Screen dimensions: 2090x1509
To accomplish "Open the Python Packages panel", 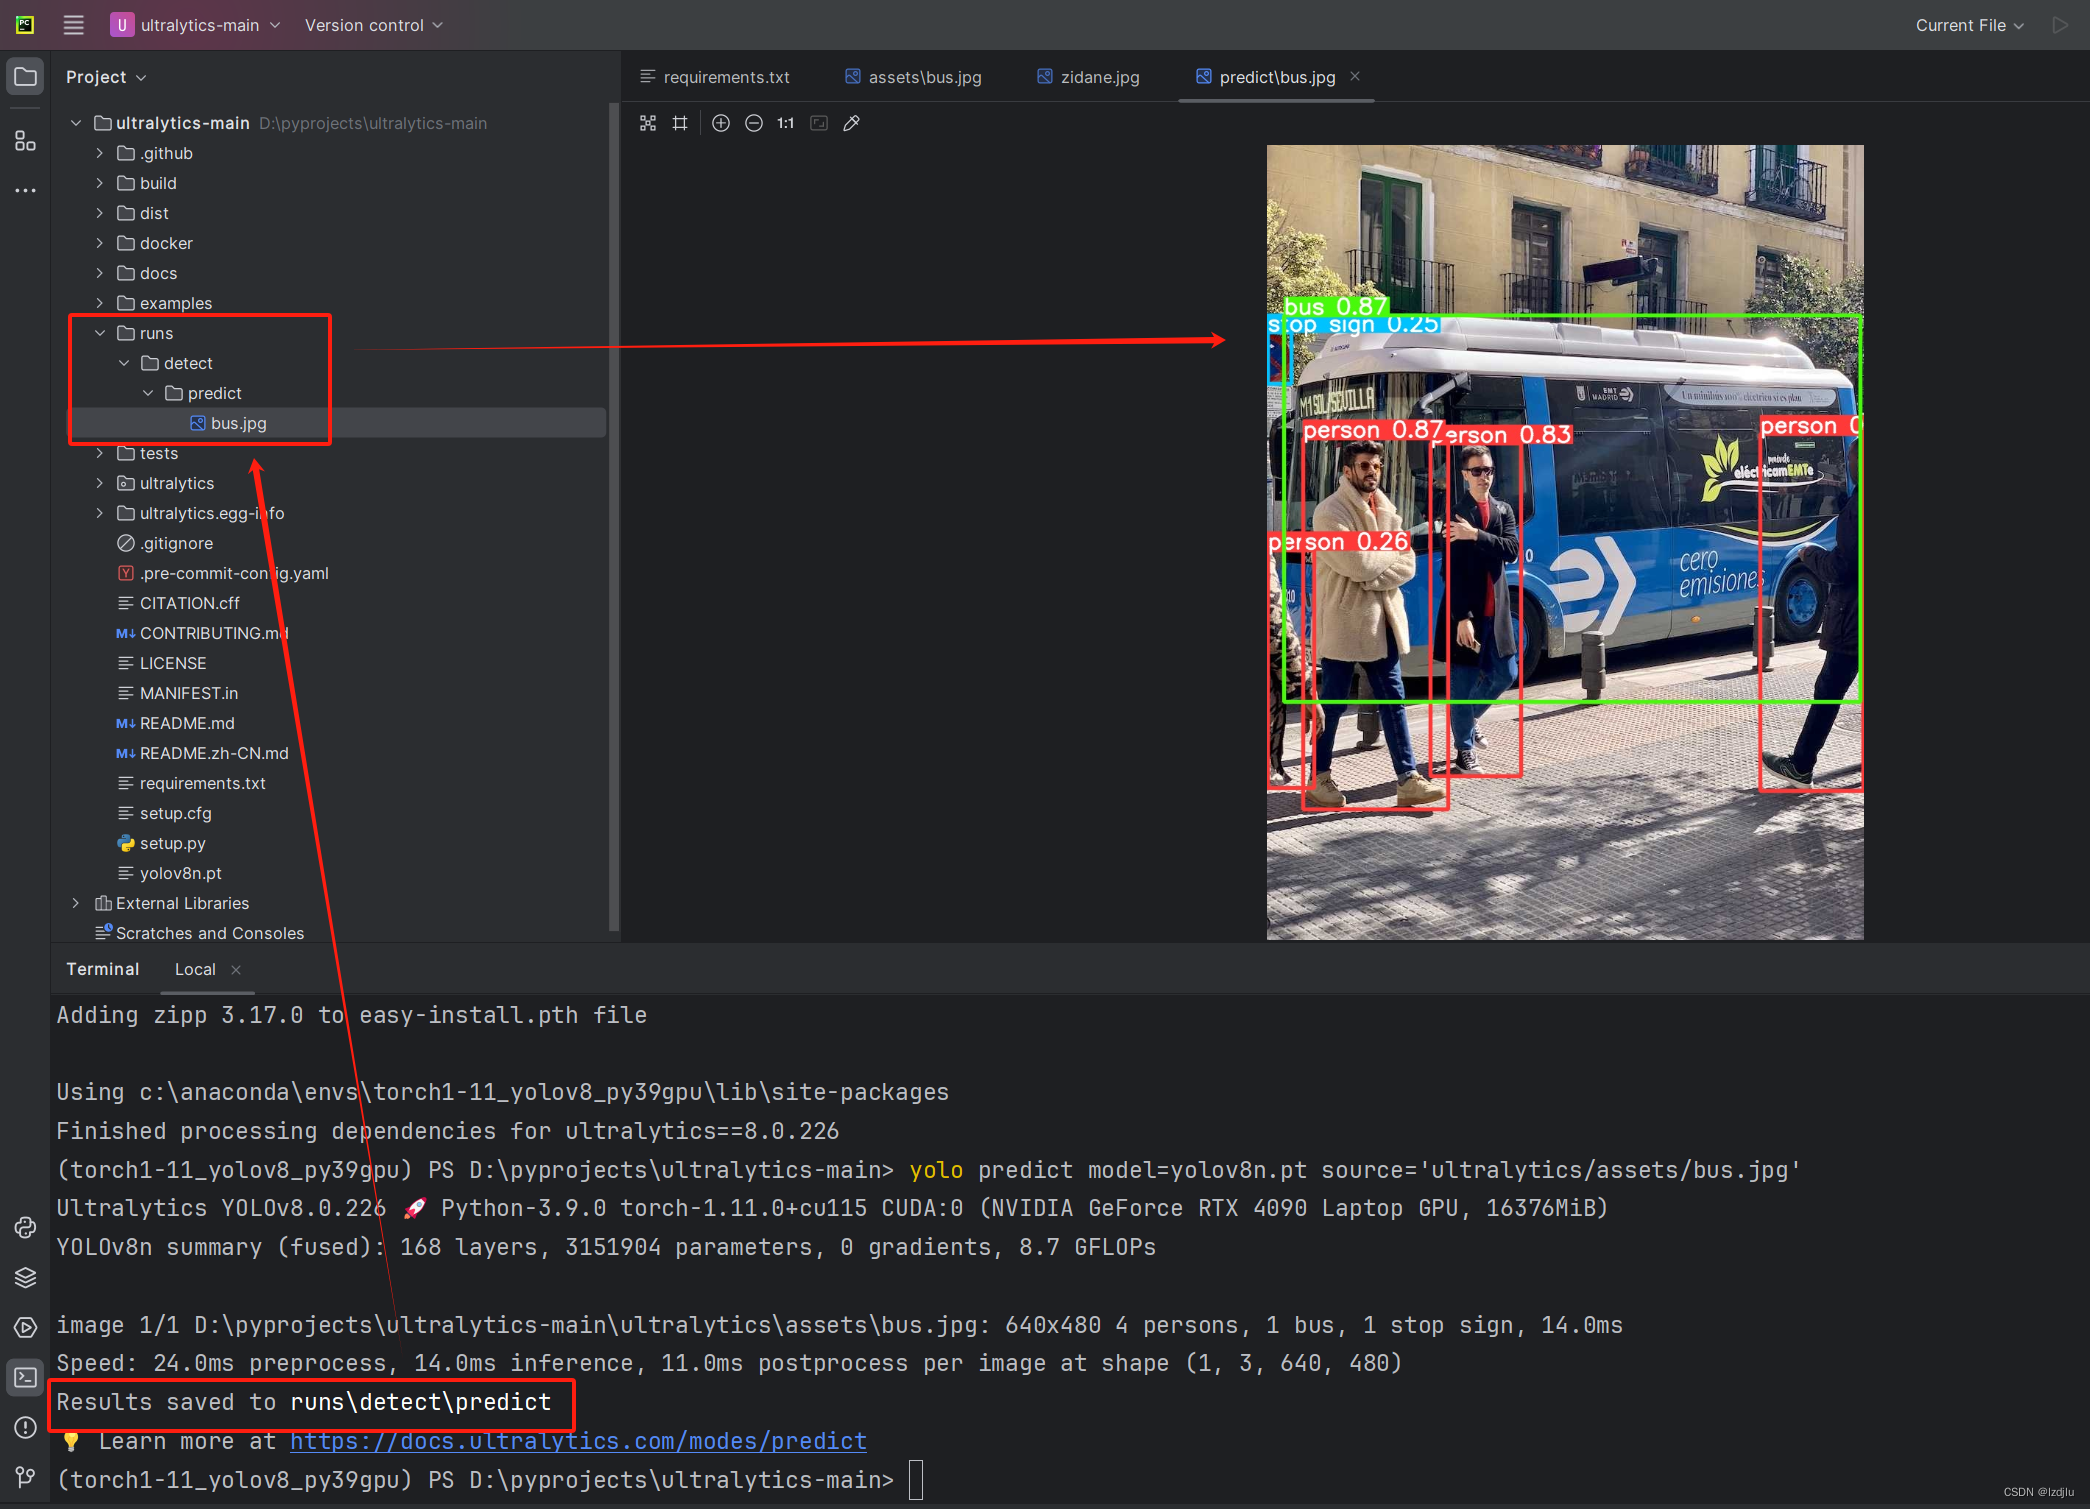I will (x=25, y=1277).
